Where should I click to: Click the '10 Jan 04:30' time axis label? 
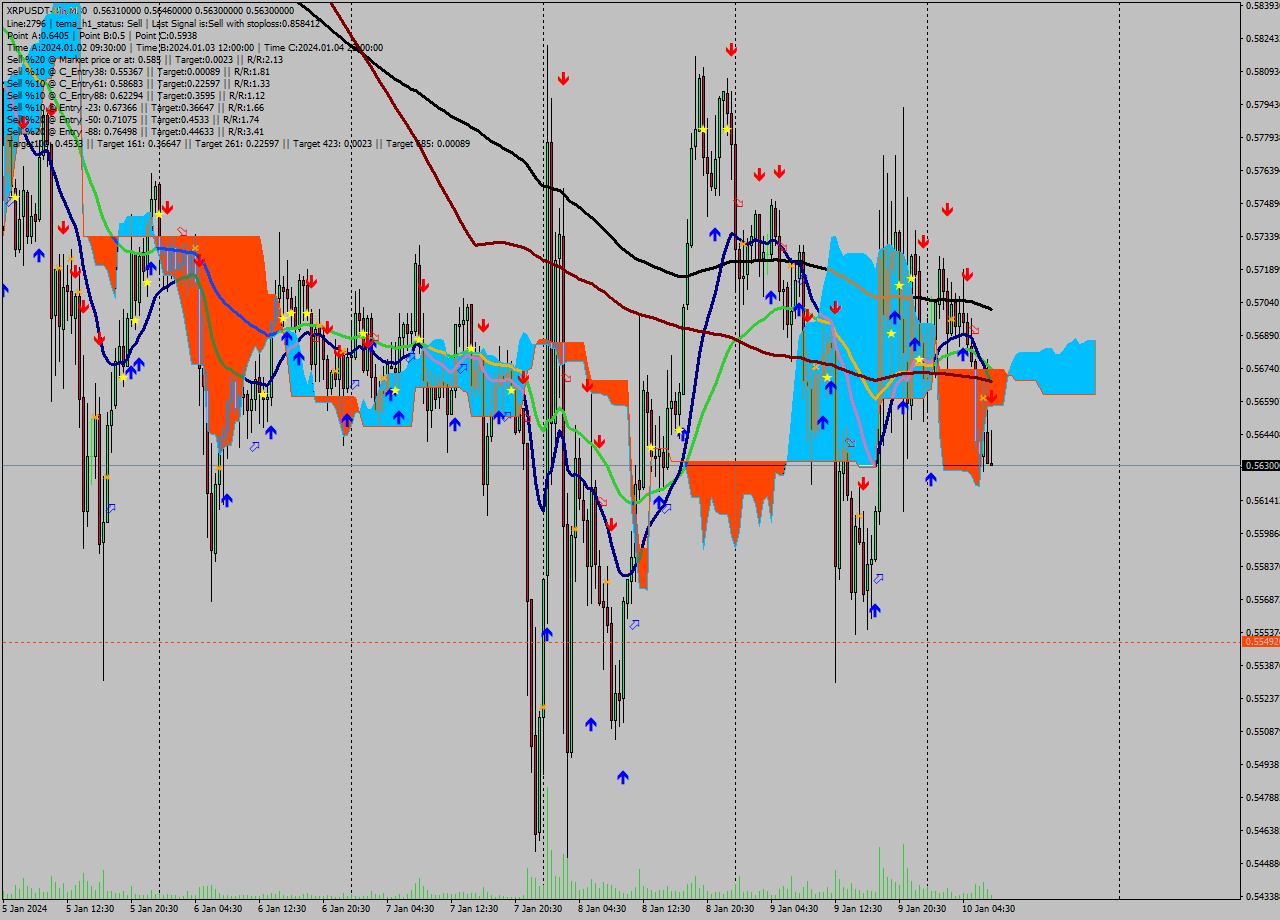tap(988, 909)
